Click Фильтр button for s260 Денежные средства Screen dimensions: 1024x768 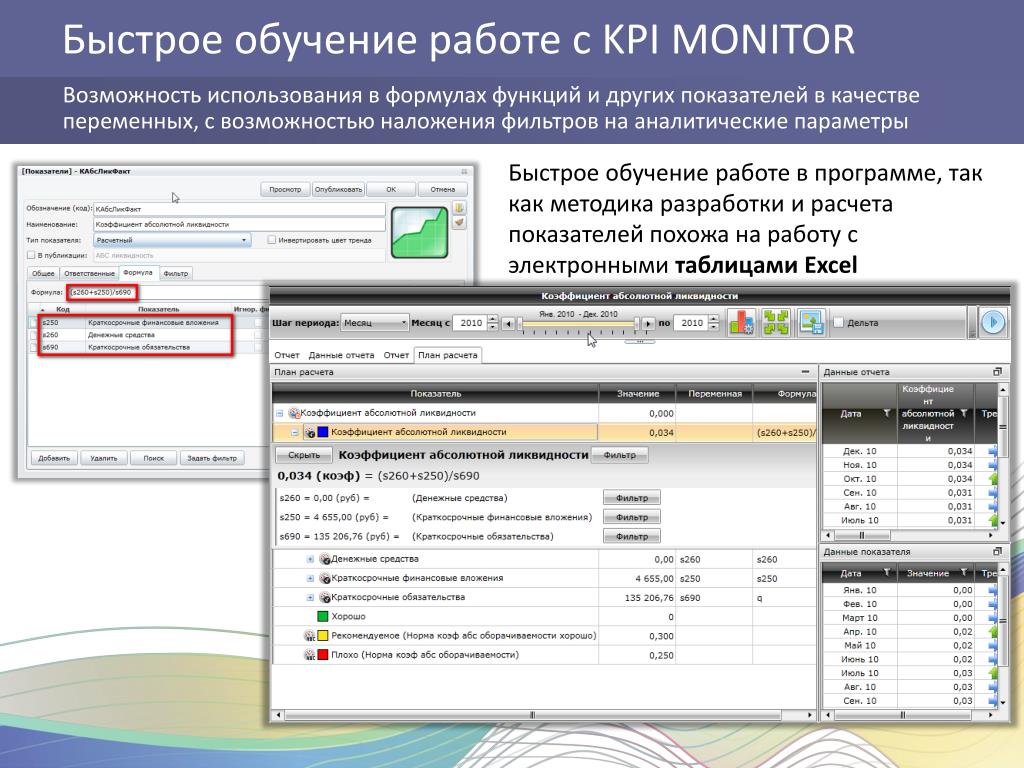pyautogui.click(x=632, y=498)
